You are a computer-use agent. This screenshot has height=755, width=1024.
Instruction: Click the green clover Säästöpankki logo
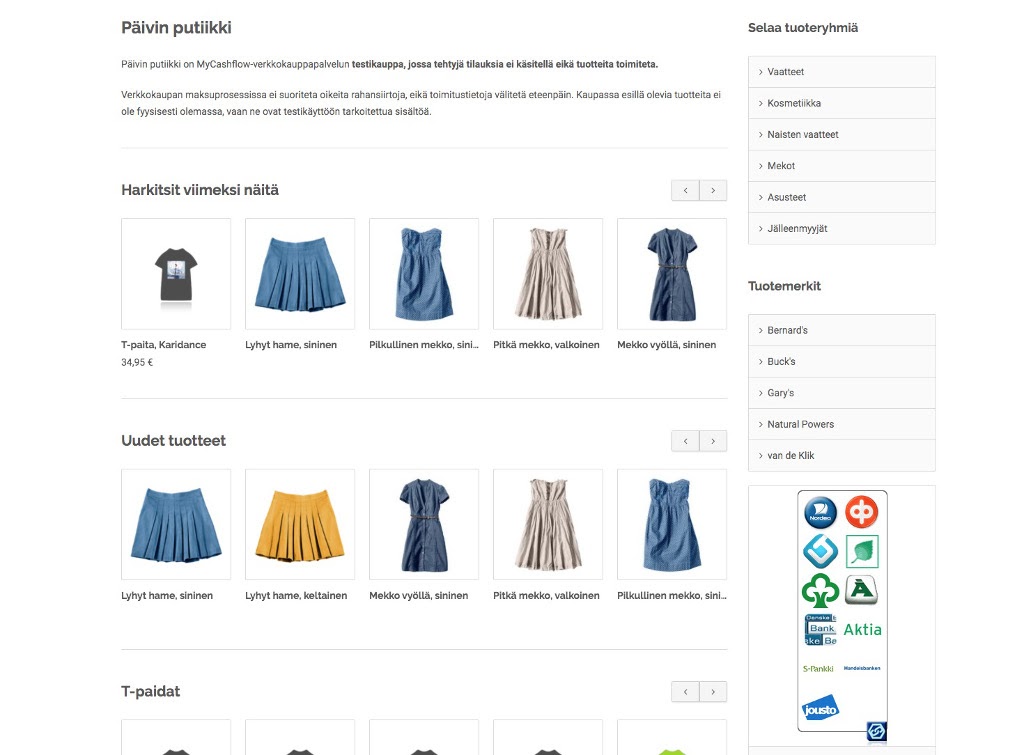coord(820,590)
